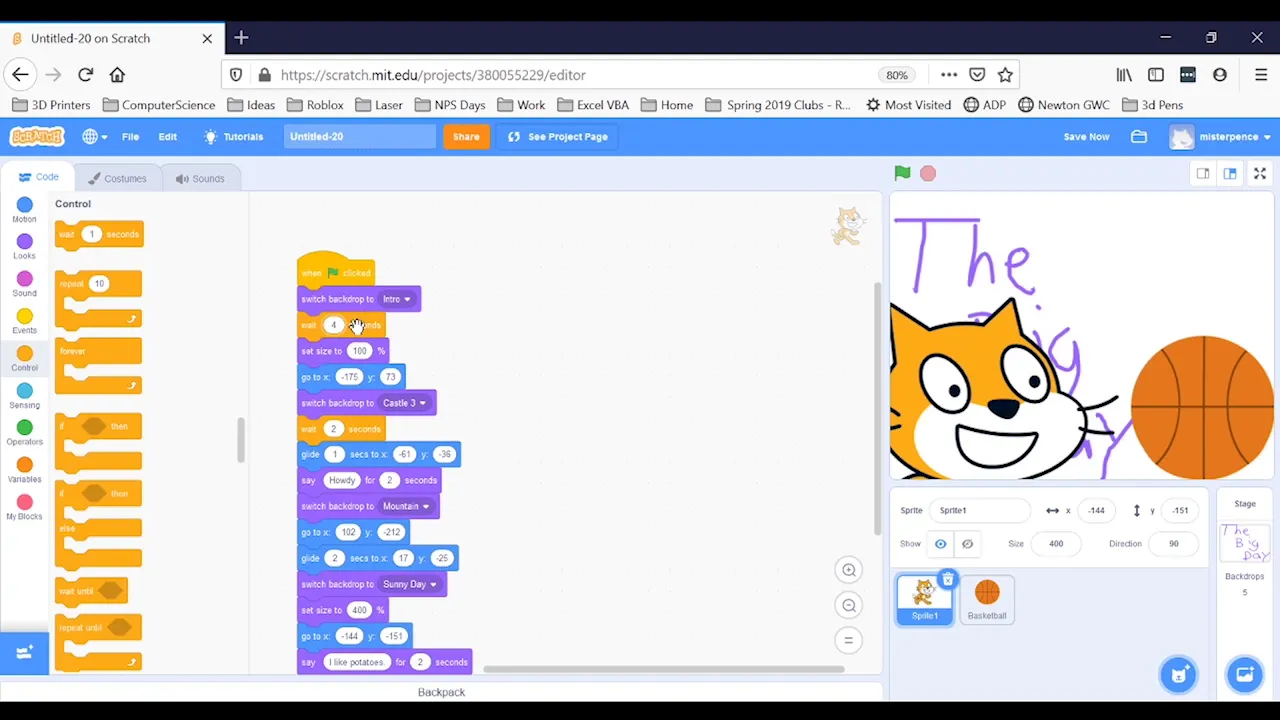
Task: Open the Intro backdrop dropdown
Action: (397, 299)
